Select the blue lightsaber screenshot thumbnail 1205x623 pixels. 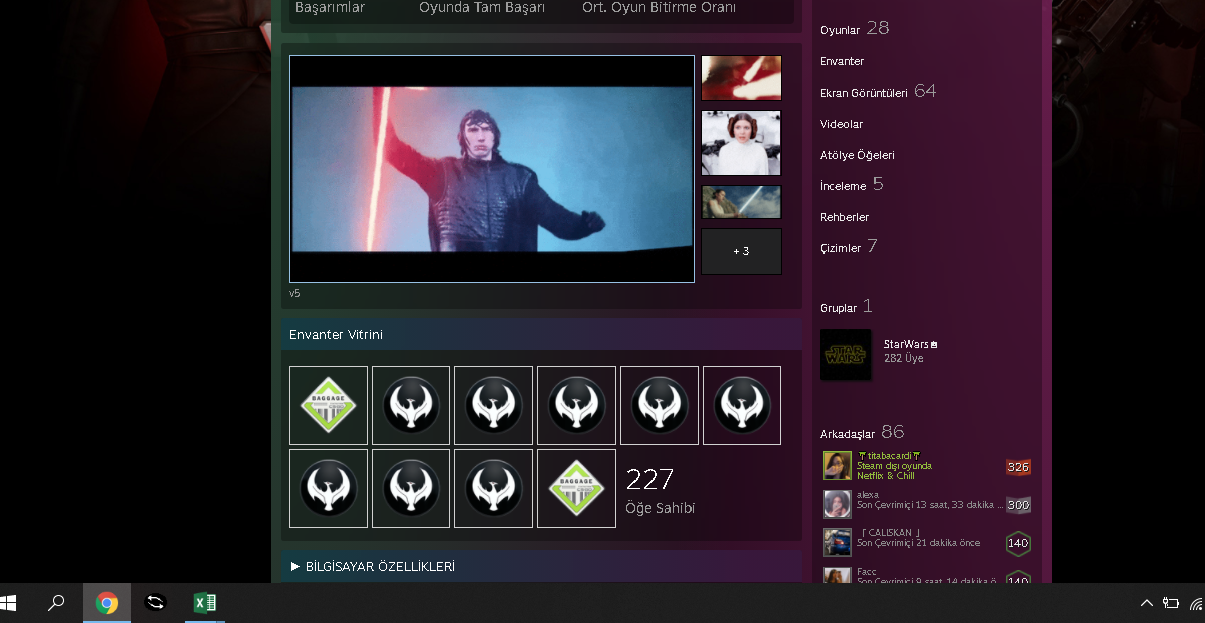click(x=741, y=202)
